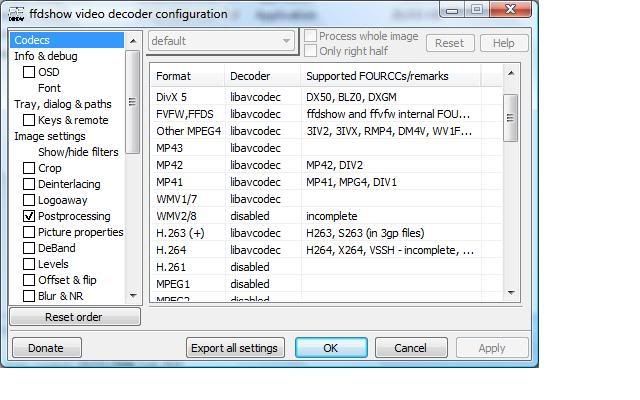Click the Reset order button
The image size is (640, 400).
(75, 317)
